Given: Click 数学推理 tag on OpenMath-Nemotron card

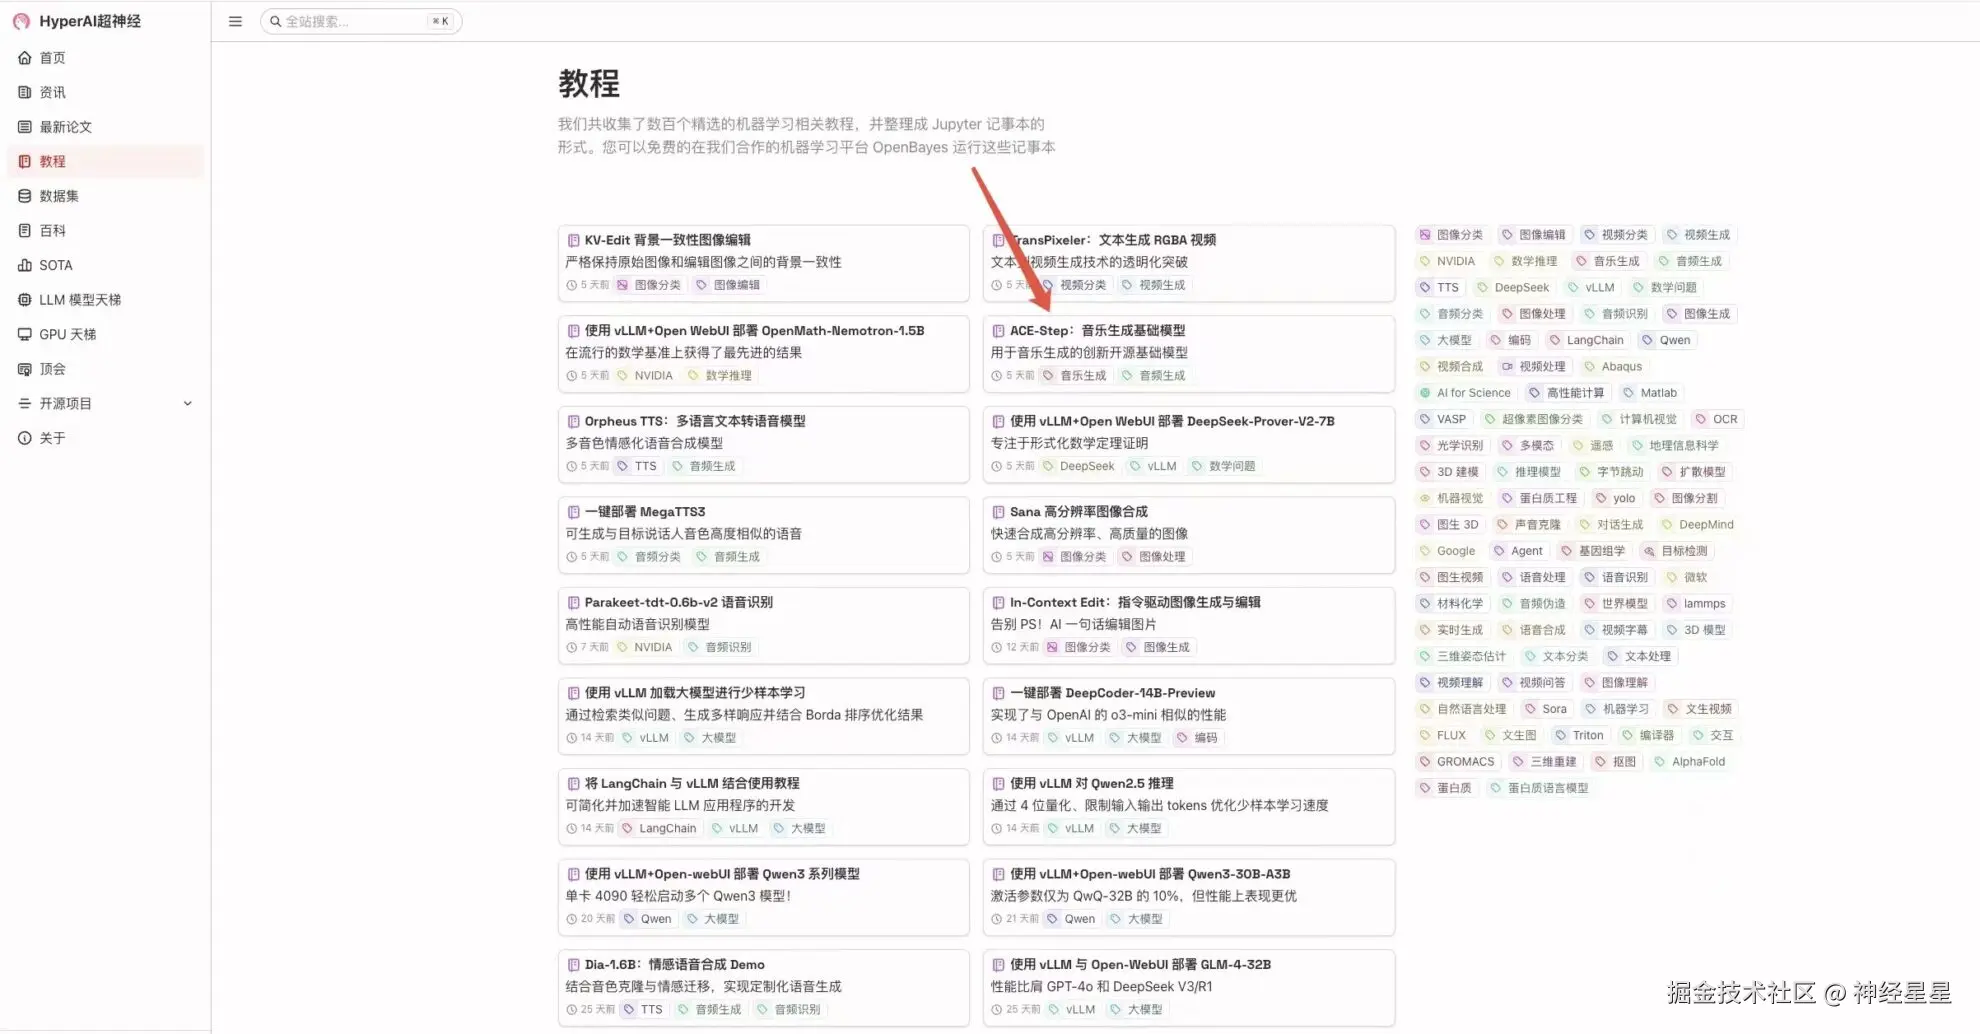Looking at the screenshot, I should 720,375.
